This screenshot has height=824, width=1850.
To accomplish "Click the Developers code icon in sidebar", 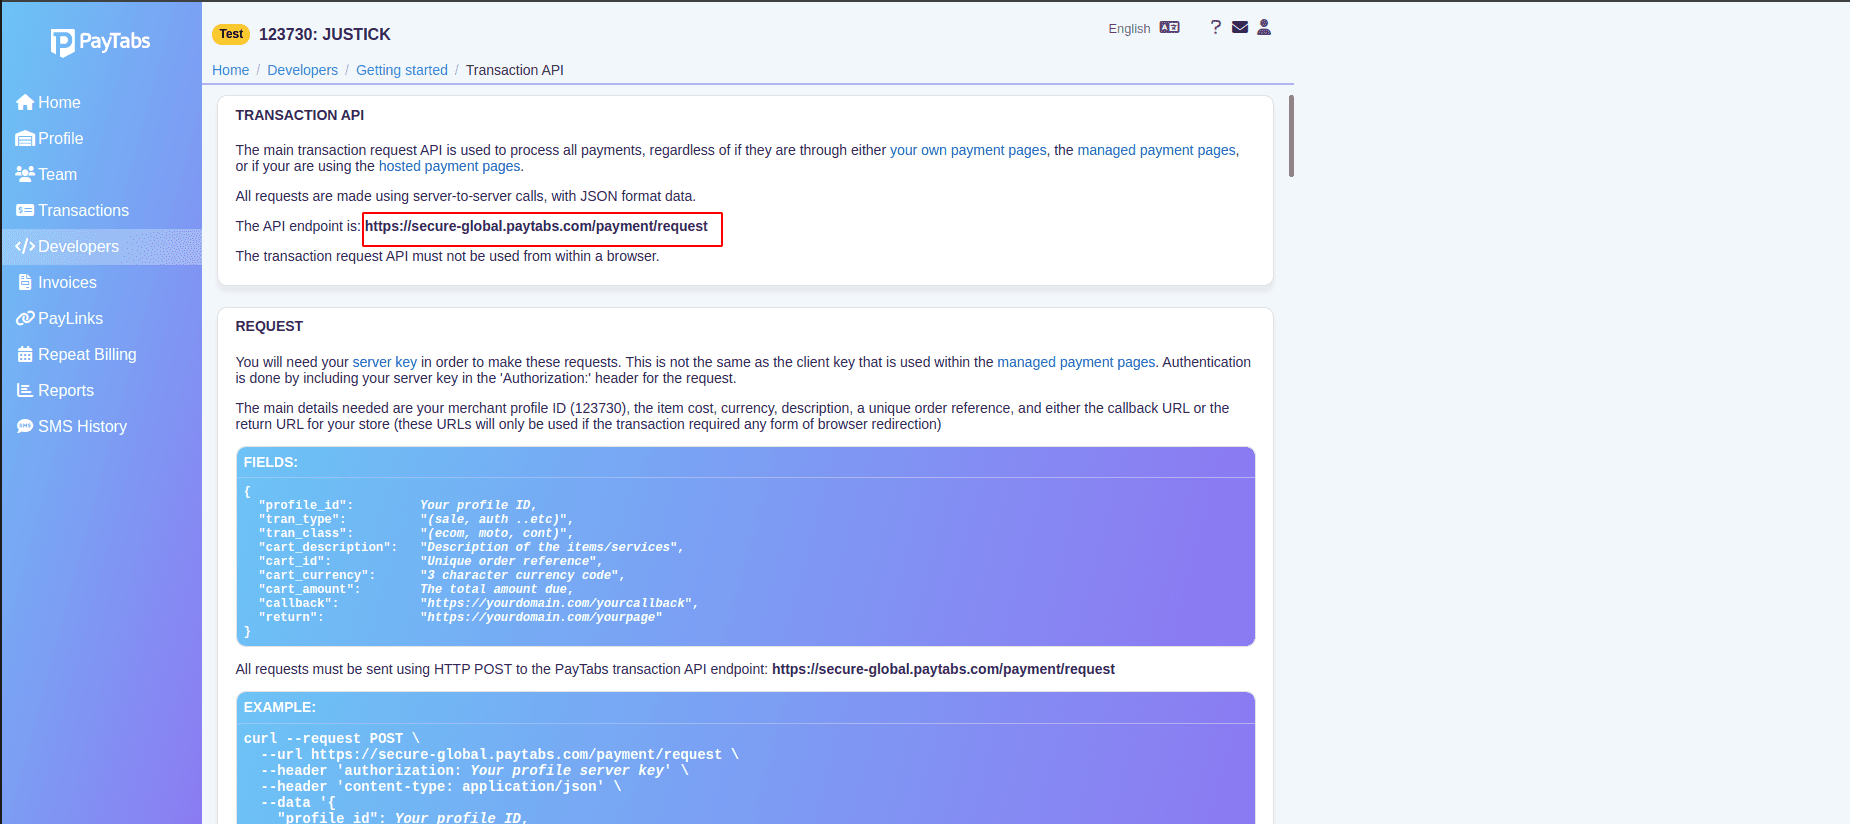I will click(25, 246).
